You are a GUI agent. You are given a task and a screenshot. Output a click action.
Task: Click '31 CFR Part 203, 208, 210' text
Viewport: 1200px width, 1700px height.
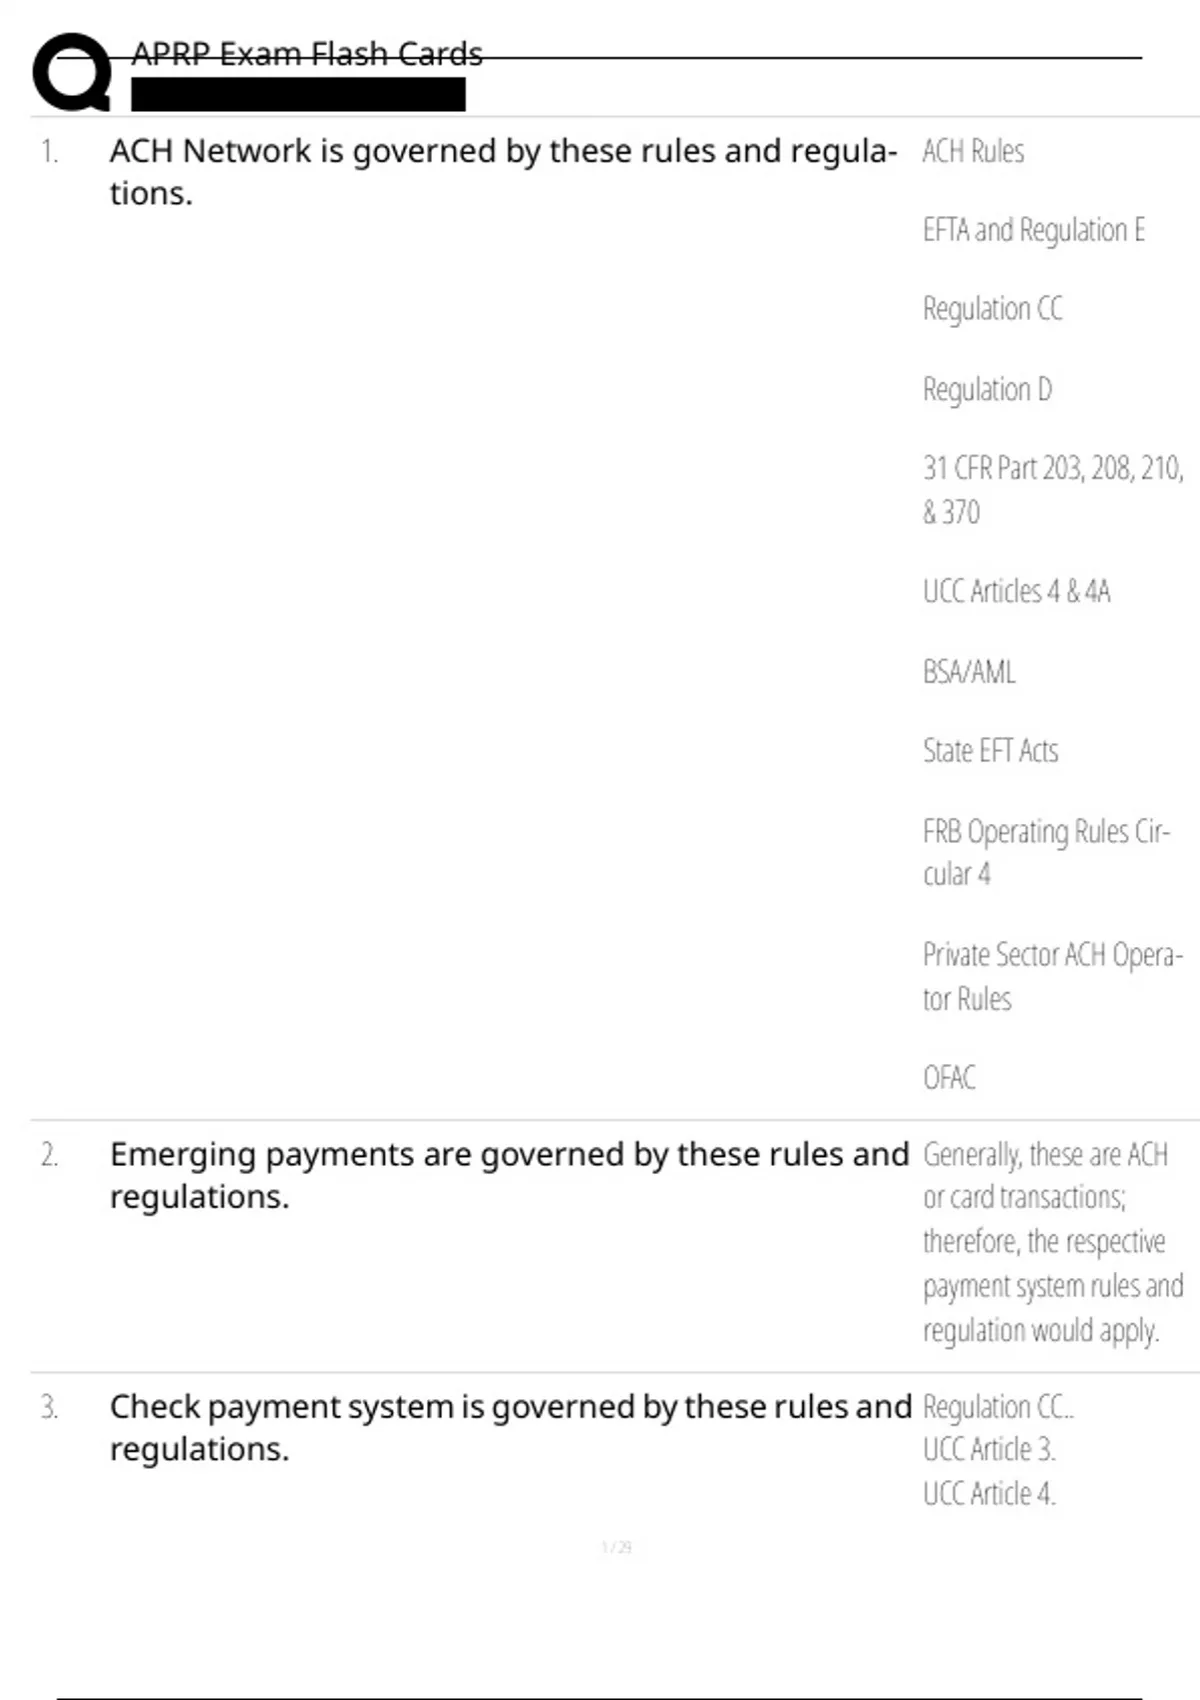tap(1052, 468)
